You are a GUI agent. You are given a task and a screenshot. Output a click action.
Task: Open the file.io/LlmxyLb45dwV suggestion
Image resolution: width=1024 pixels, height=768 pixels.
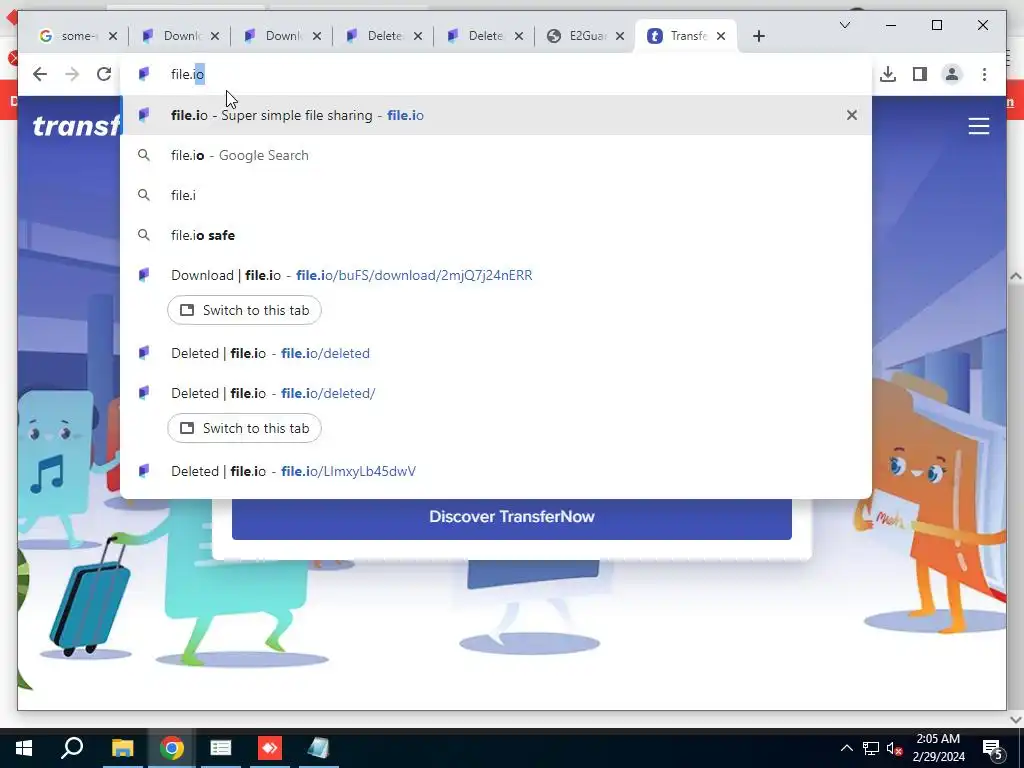[496, 471]
